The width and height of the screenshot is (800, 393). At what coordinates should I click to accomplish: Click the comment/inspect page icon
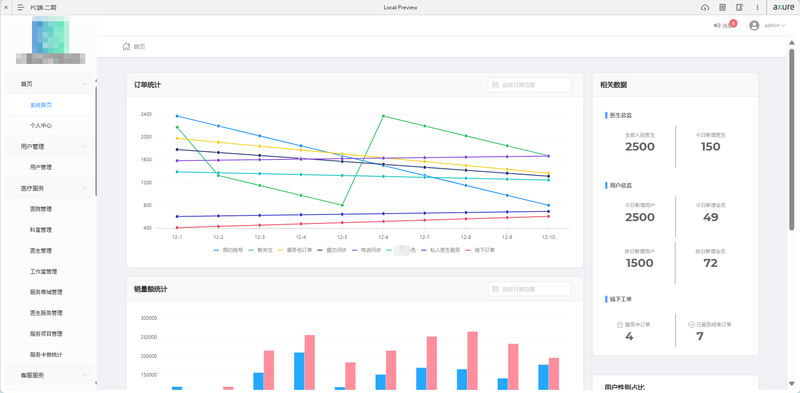pos(739,7)
